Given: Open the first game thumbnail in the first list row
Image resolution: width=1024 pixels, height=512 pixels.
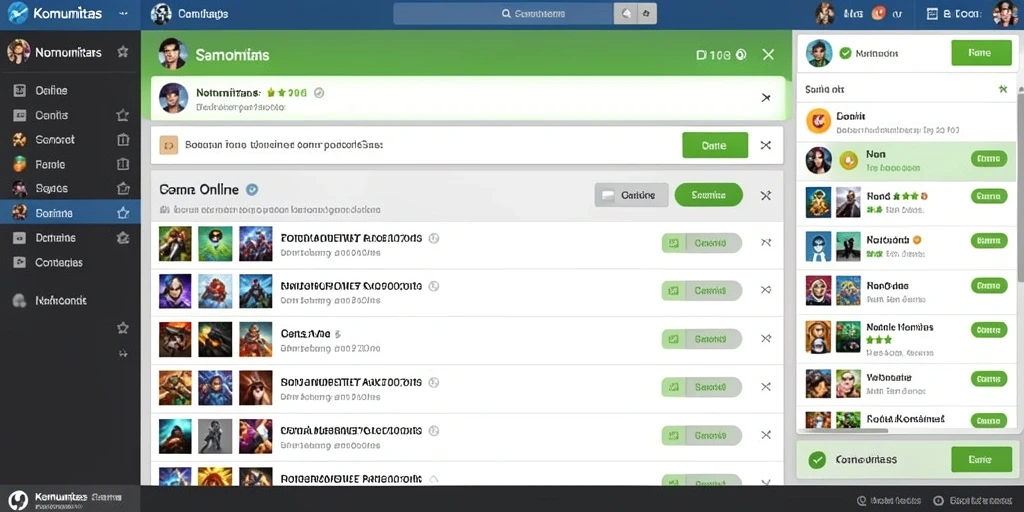Looking at the screenshot, I should click(175, 244).
